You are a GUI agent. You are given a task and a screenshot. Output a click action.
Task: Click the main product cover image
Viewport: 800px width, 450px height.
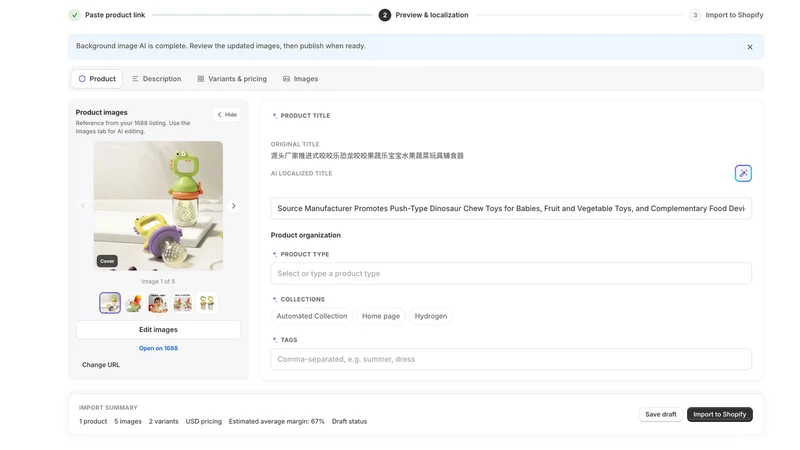[x=158, y=206]
